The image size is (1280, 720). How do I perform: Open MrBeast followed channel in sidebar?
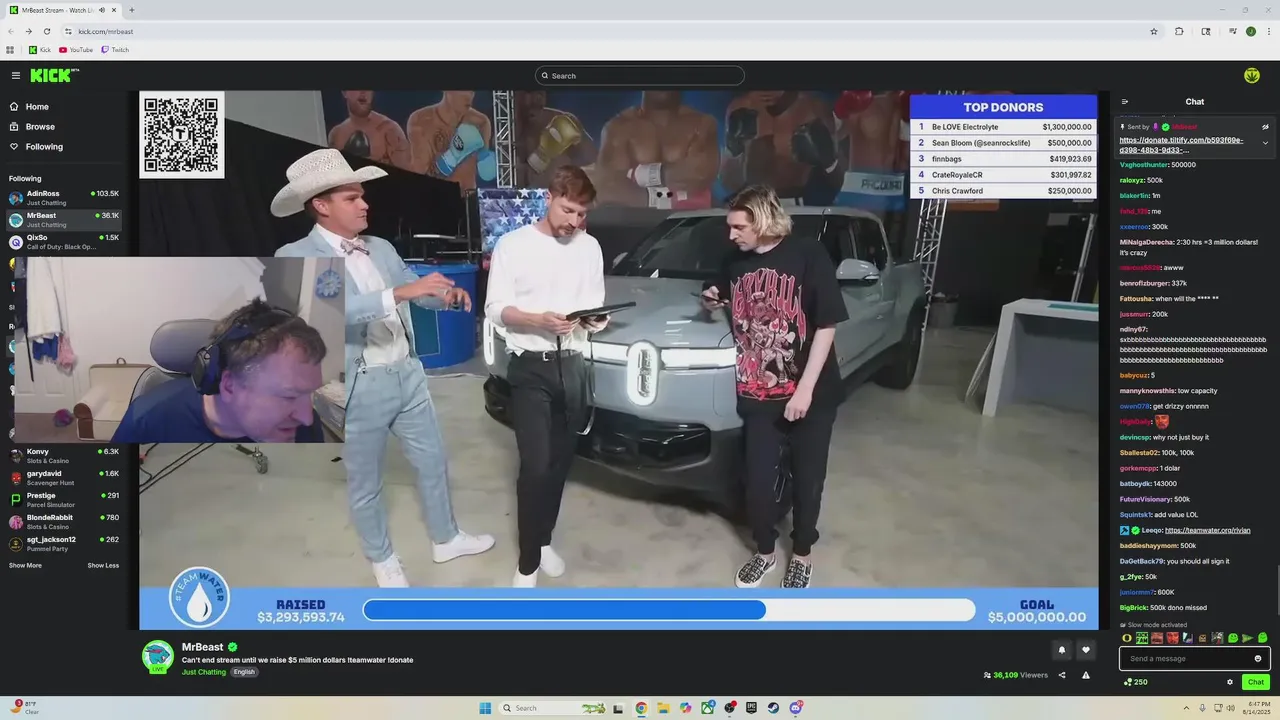[64, 219]
